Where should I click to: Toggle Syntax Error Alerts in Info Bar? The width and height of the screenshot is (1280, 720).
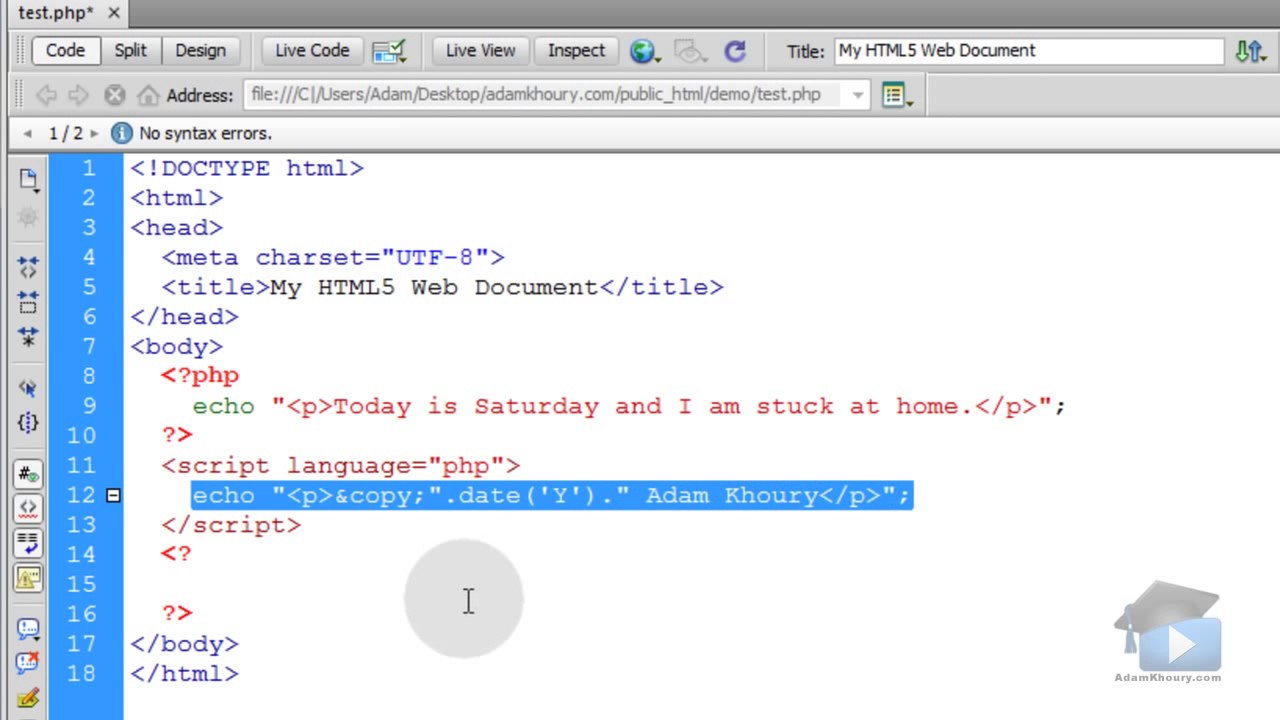click(x=28, y=577)
